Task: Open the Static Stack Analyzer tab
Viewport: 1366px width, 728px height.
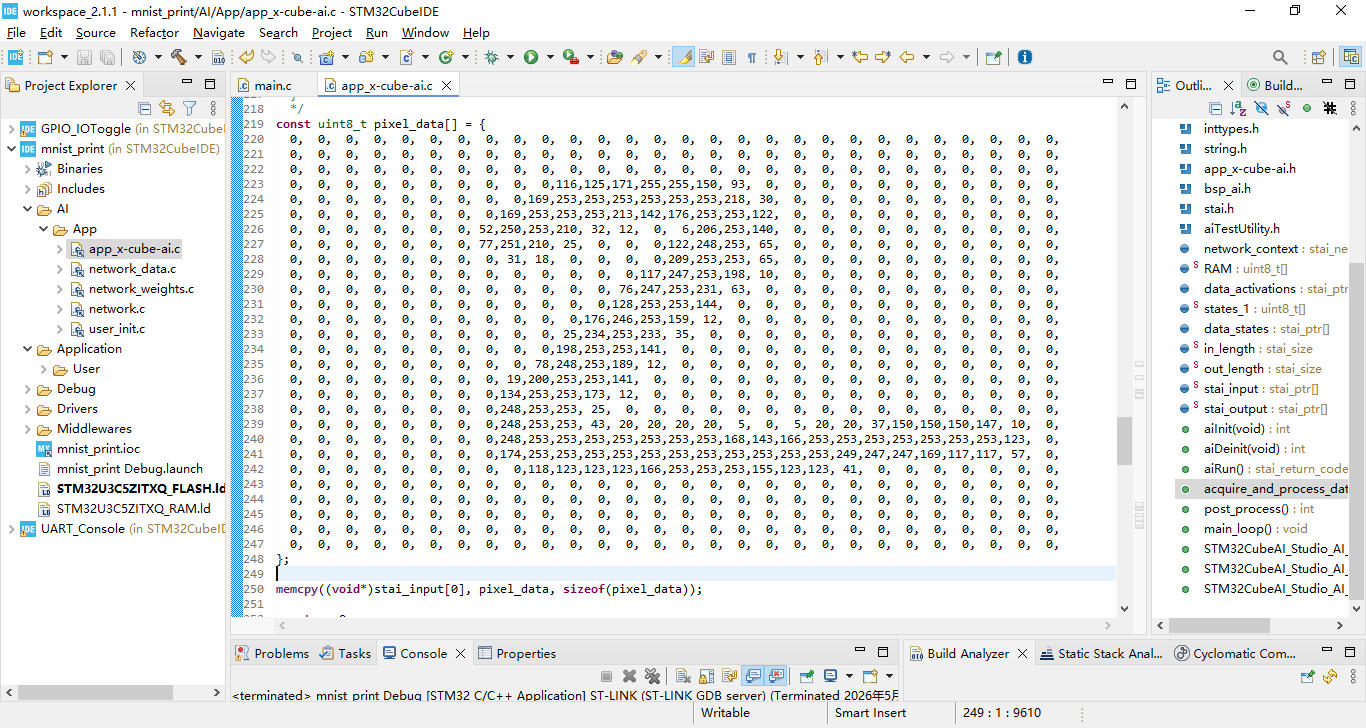Action: pyautogui.click(x=1101, y=653)
